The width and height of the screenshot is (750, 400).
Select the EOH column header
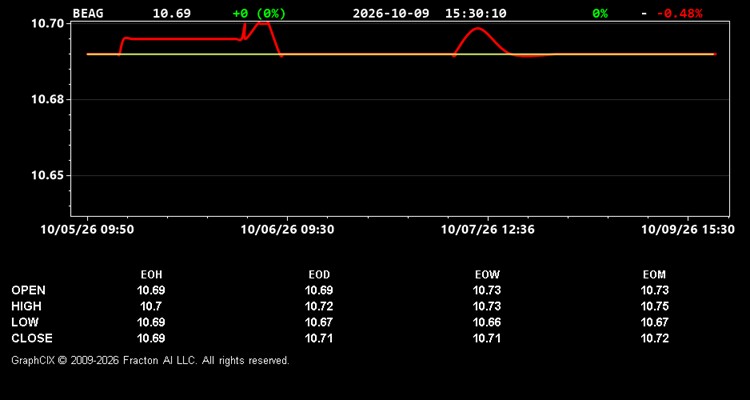click(x=151, y=275)
